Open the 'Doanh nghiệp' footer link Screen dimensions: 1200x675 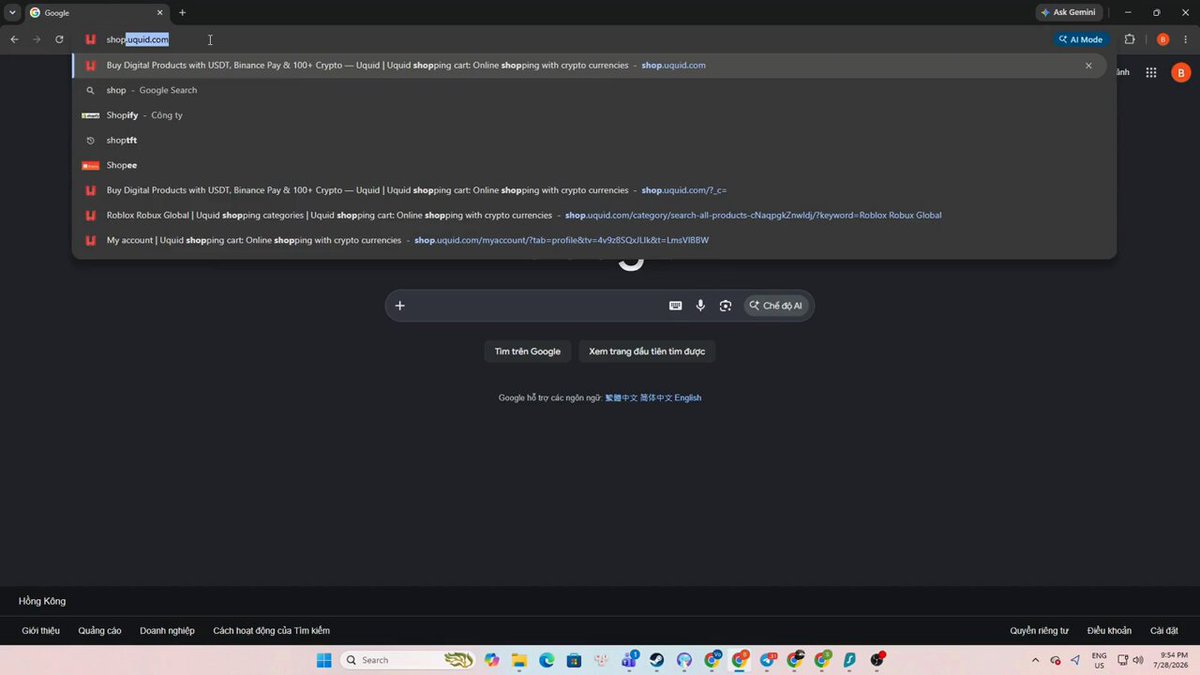(x=167, y=631)
